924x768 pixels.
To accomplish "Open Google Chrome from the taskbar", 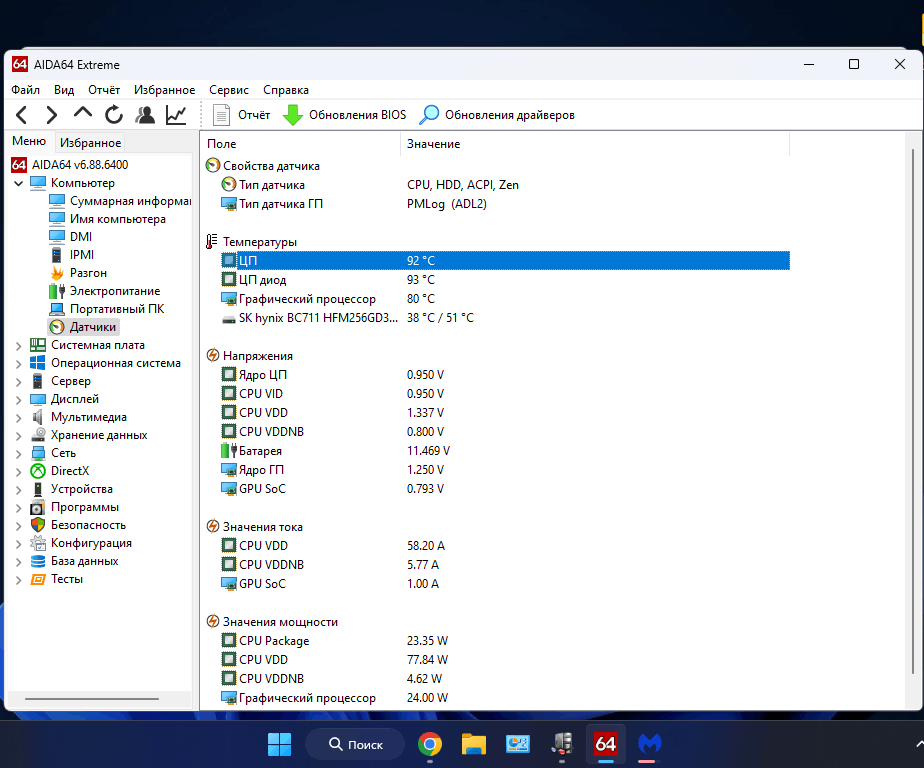I will point(430,744).
